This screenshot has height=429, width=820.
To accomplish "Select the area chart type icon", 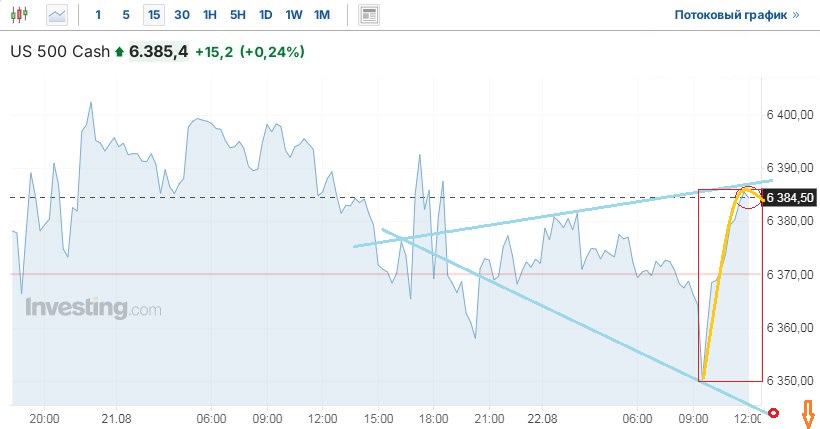I will coord(57,15).
